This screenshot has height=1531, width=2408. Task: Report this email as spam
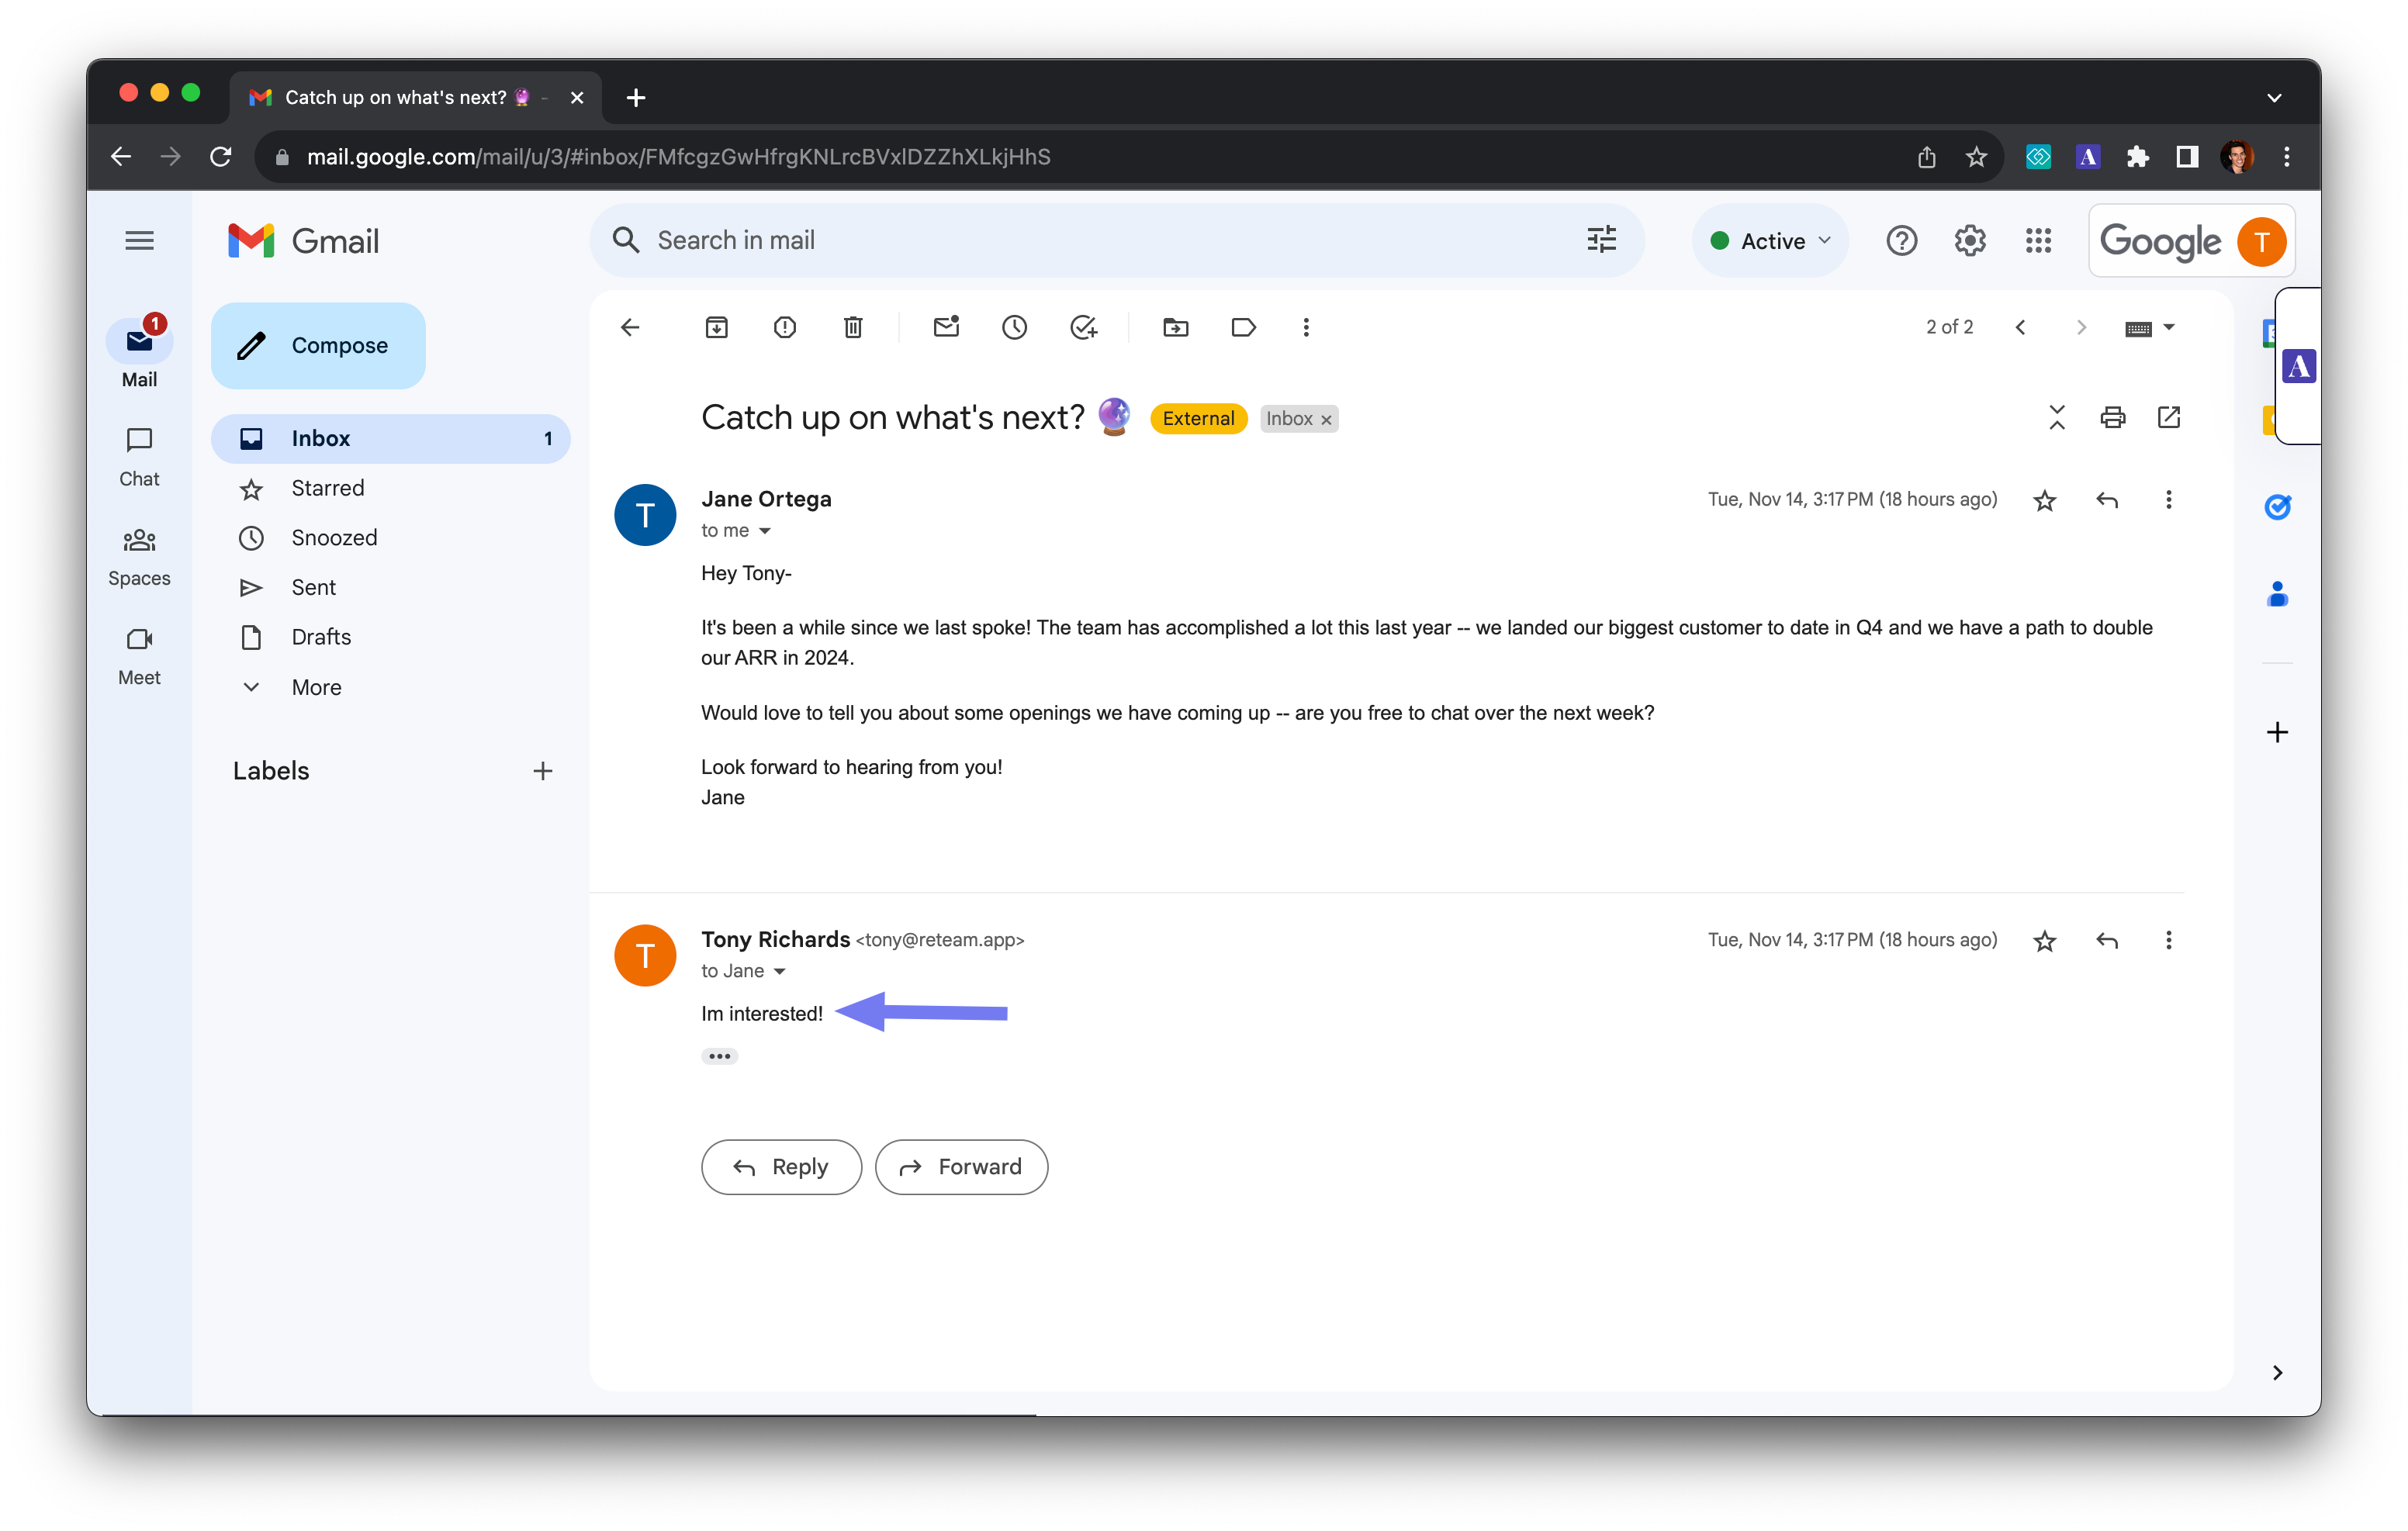tap(784, 327)
